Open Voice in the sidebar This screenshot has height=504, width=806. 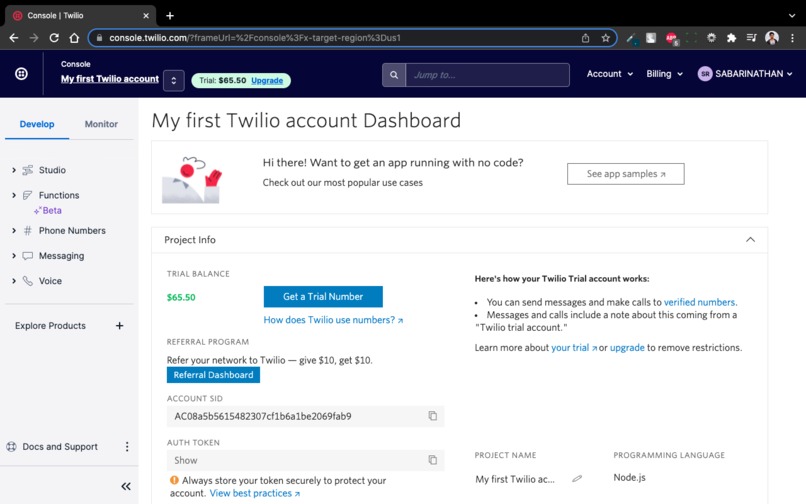tap(50, 281)
